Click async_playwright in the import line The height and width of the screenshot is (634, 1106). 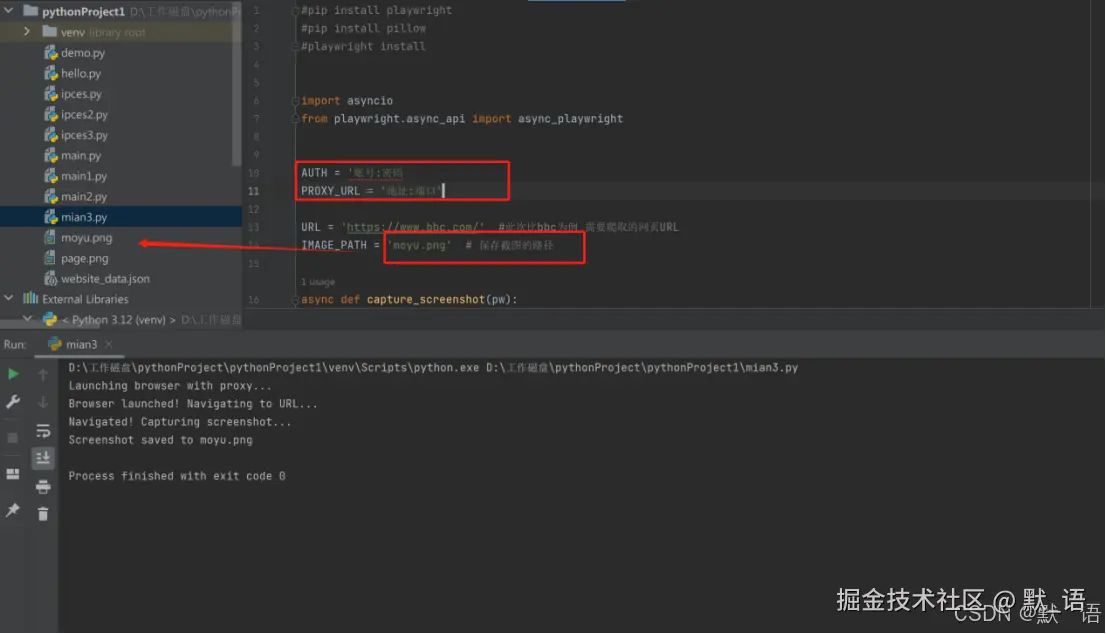point(570,119)
